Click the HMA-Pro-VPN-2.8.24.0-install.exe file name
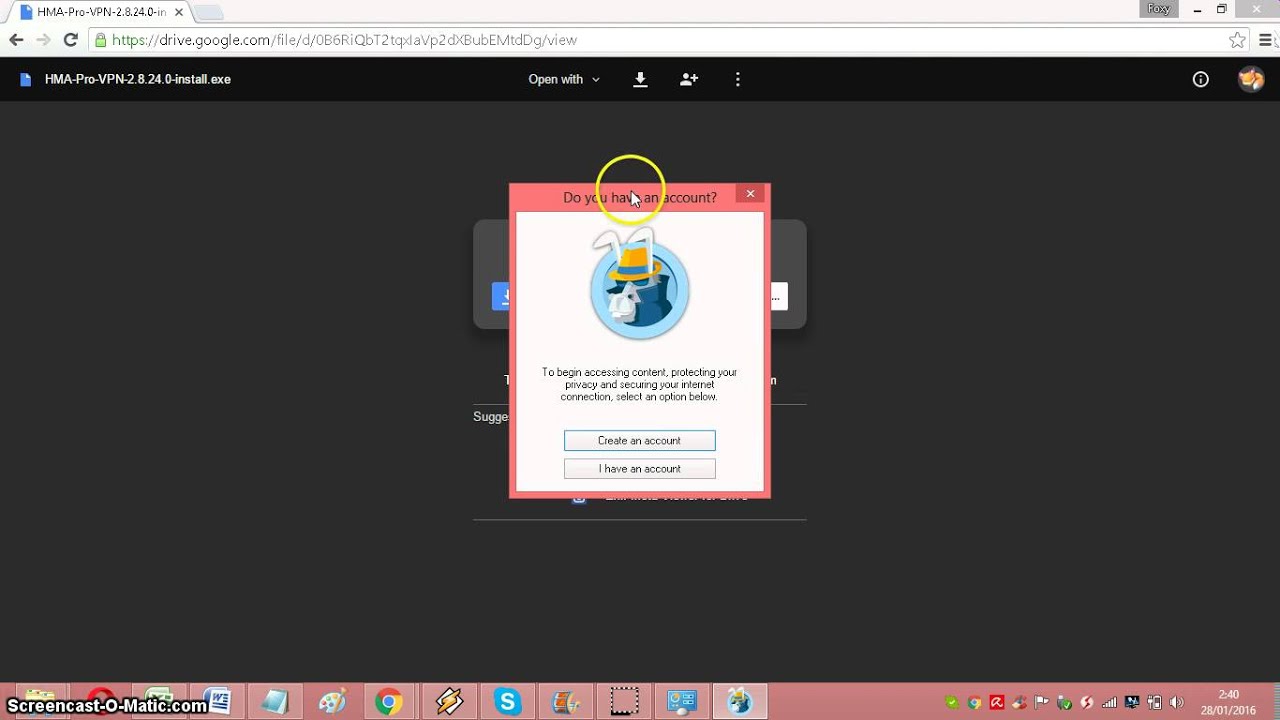 (x=138, y=79)
